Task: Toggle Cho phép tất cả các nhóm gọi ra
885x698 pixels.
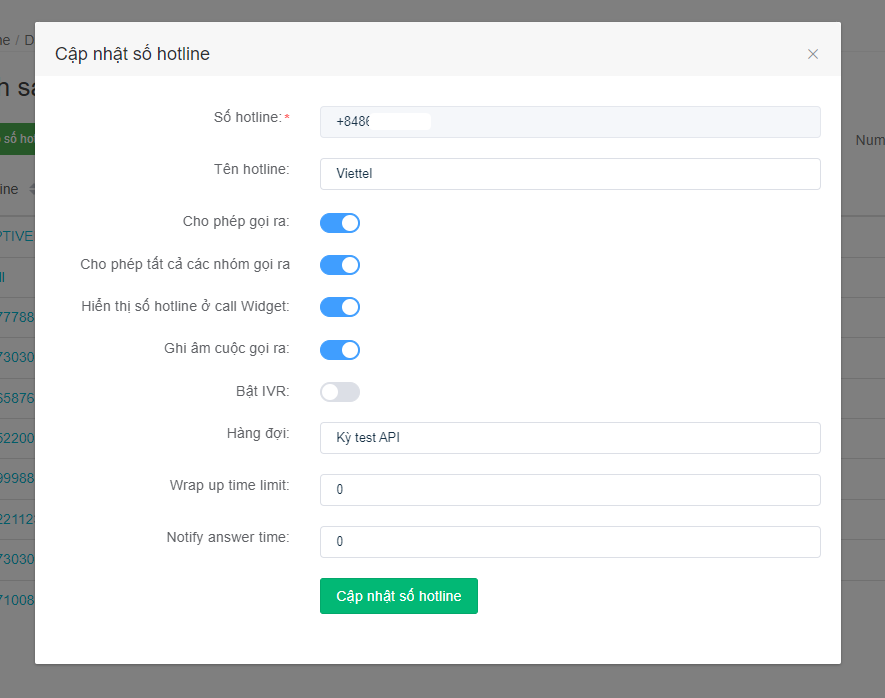Action: (340, 265)
